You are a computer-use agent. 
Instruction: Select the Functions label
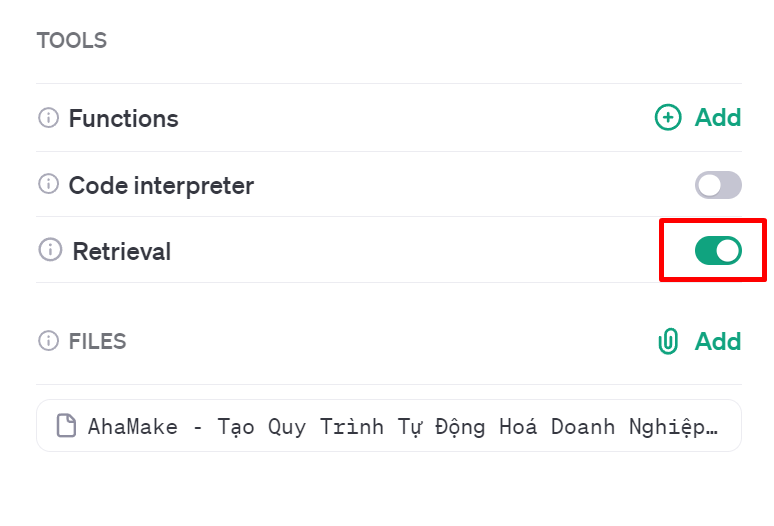(x=123, y=118)
